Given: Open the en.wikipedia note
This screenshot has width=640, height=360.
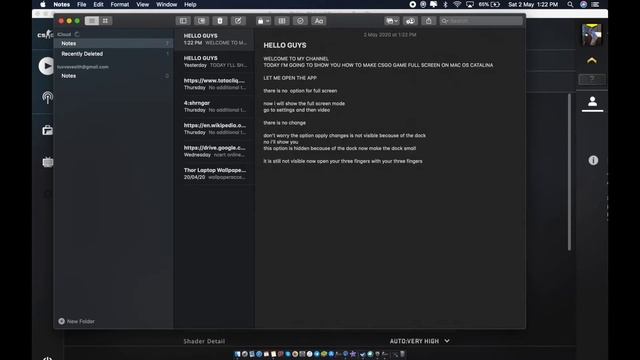Looking at the screenshot, I should point(214,129).
